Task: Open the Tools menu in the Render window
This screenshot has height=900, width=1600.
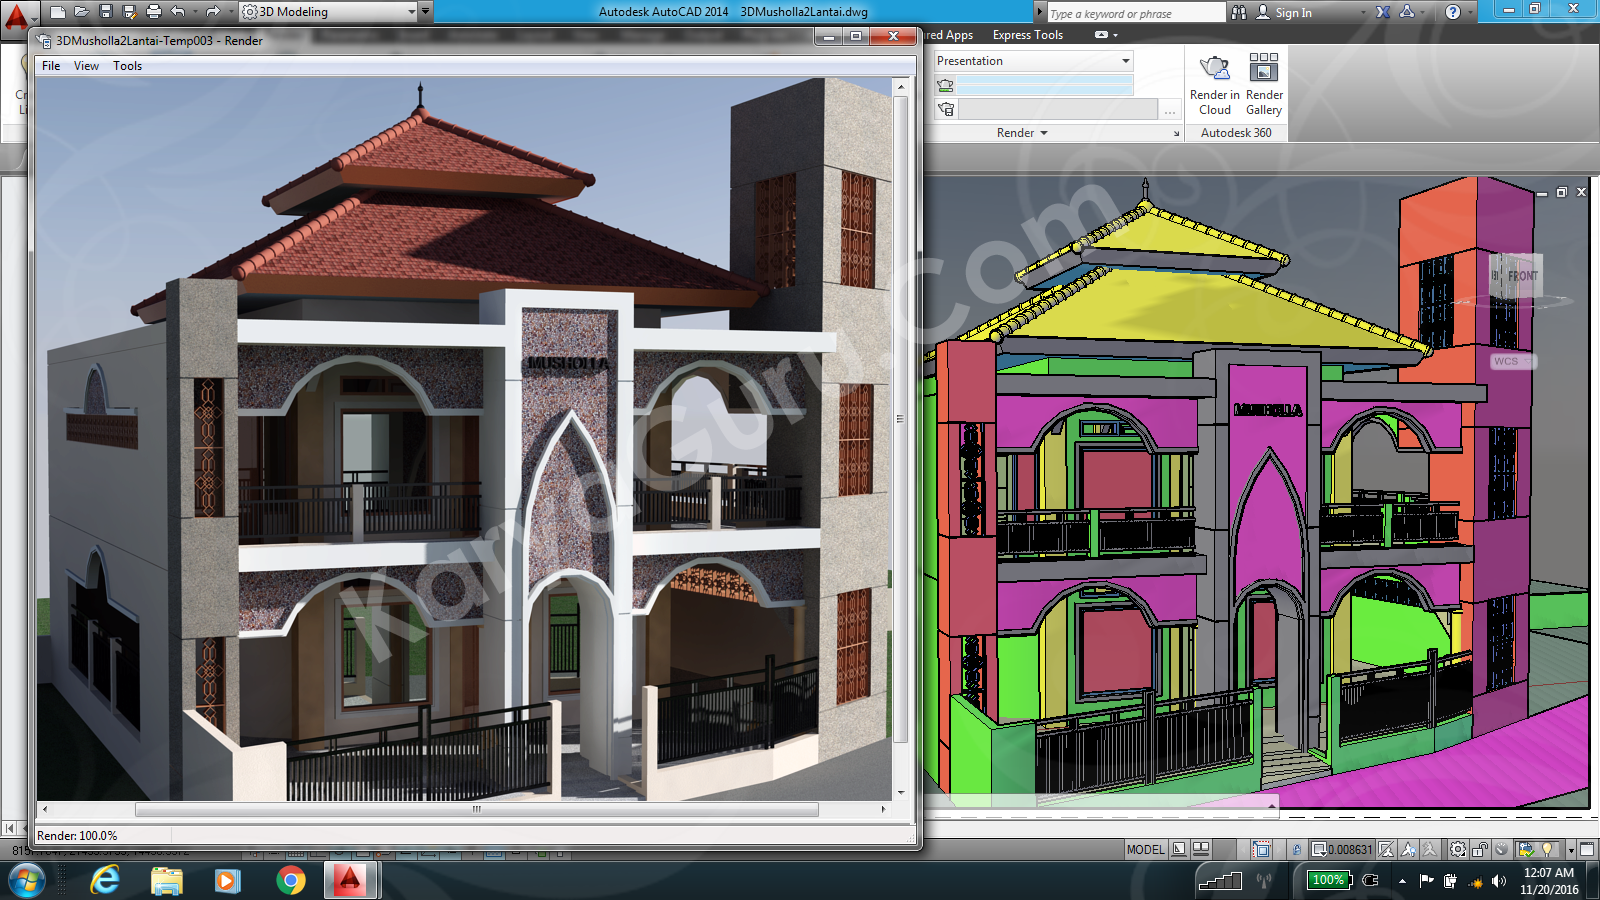Action: (x=127, y=66)
